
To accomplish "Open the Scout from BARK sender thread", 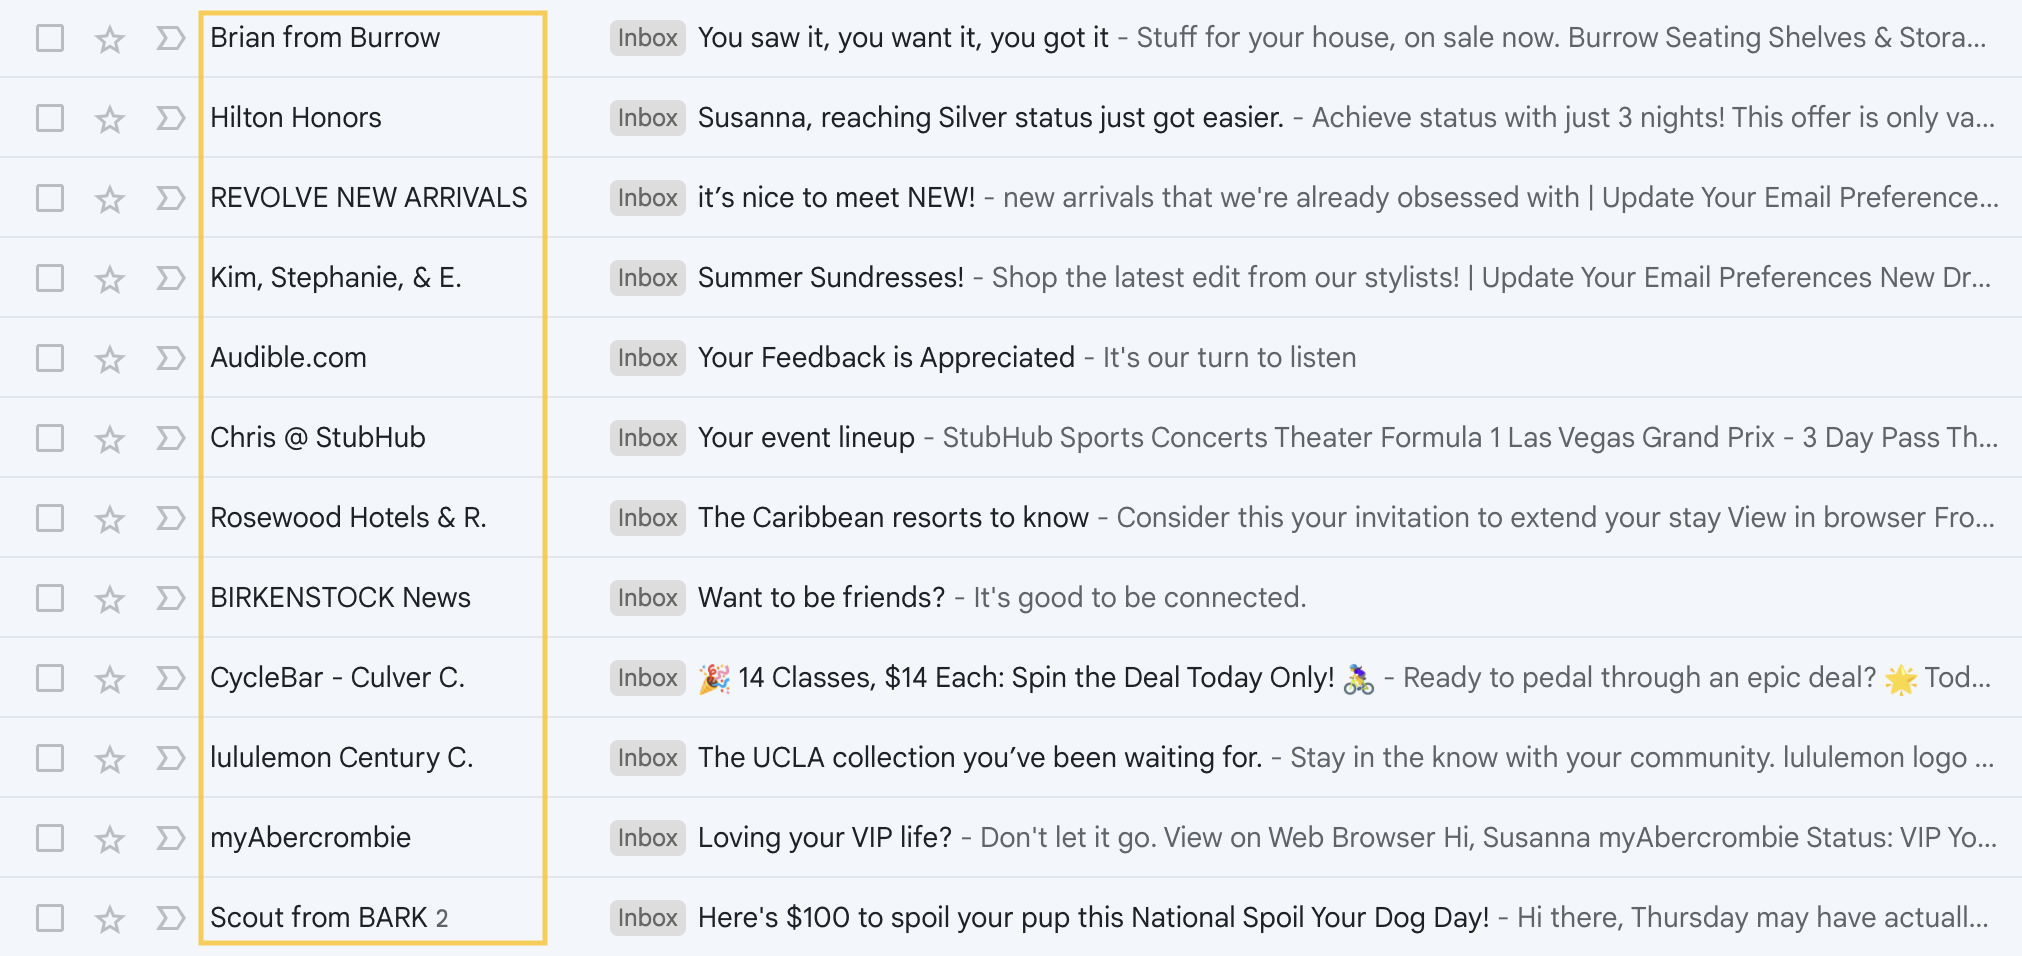I will [319, 918].
